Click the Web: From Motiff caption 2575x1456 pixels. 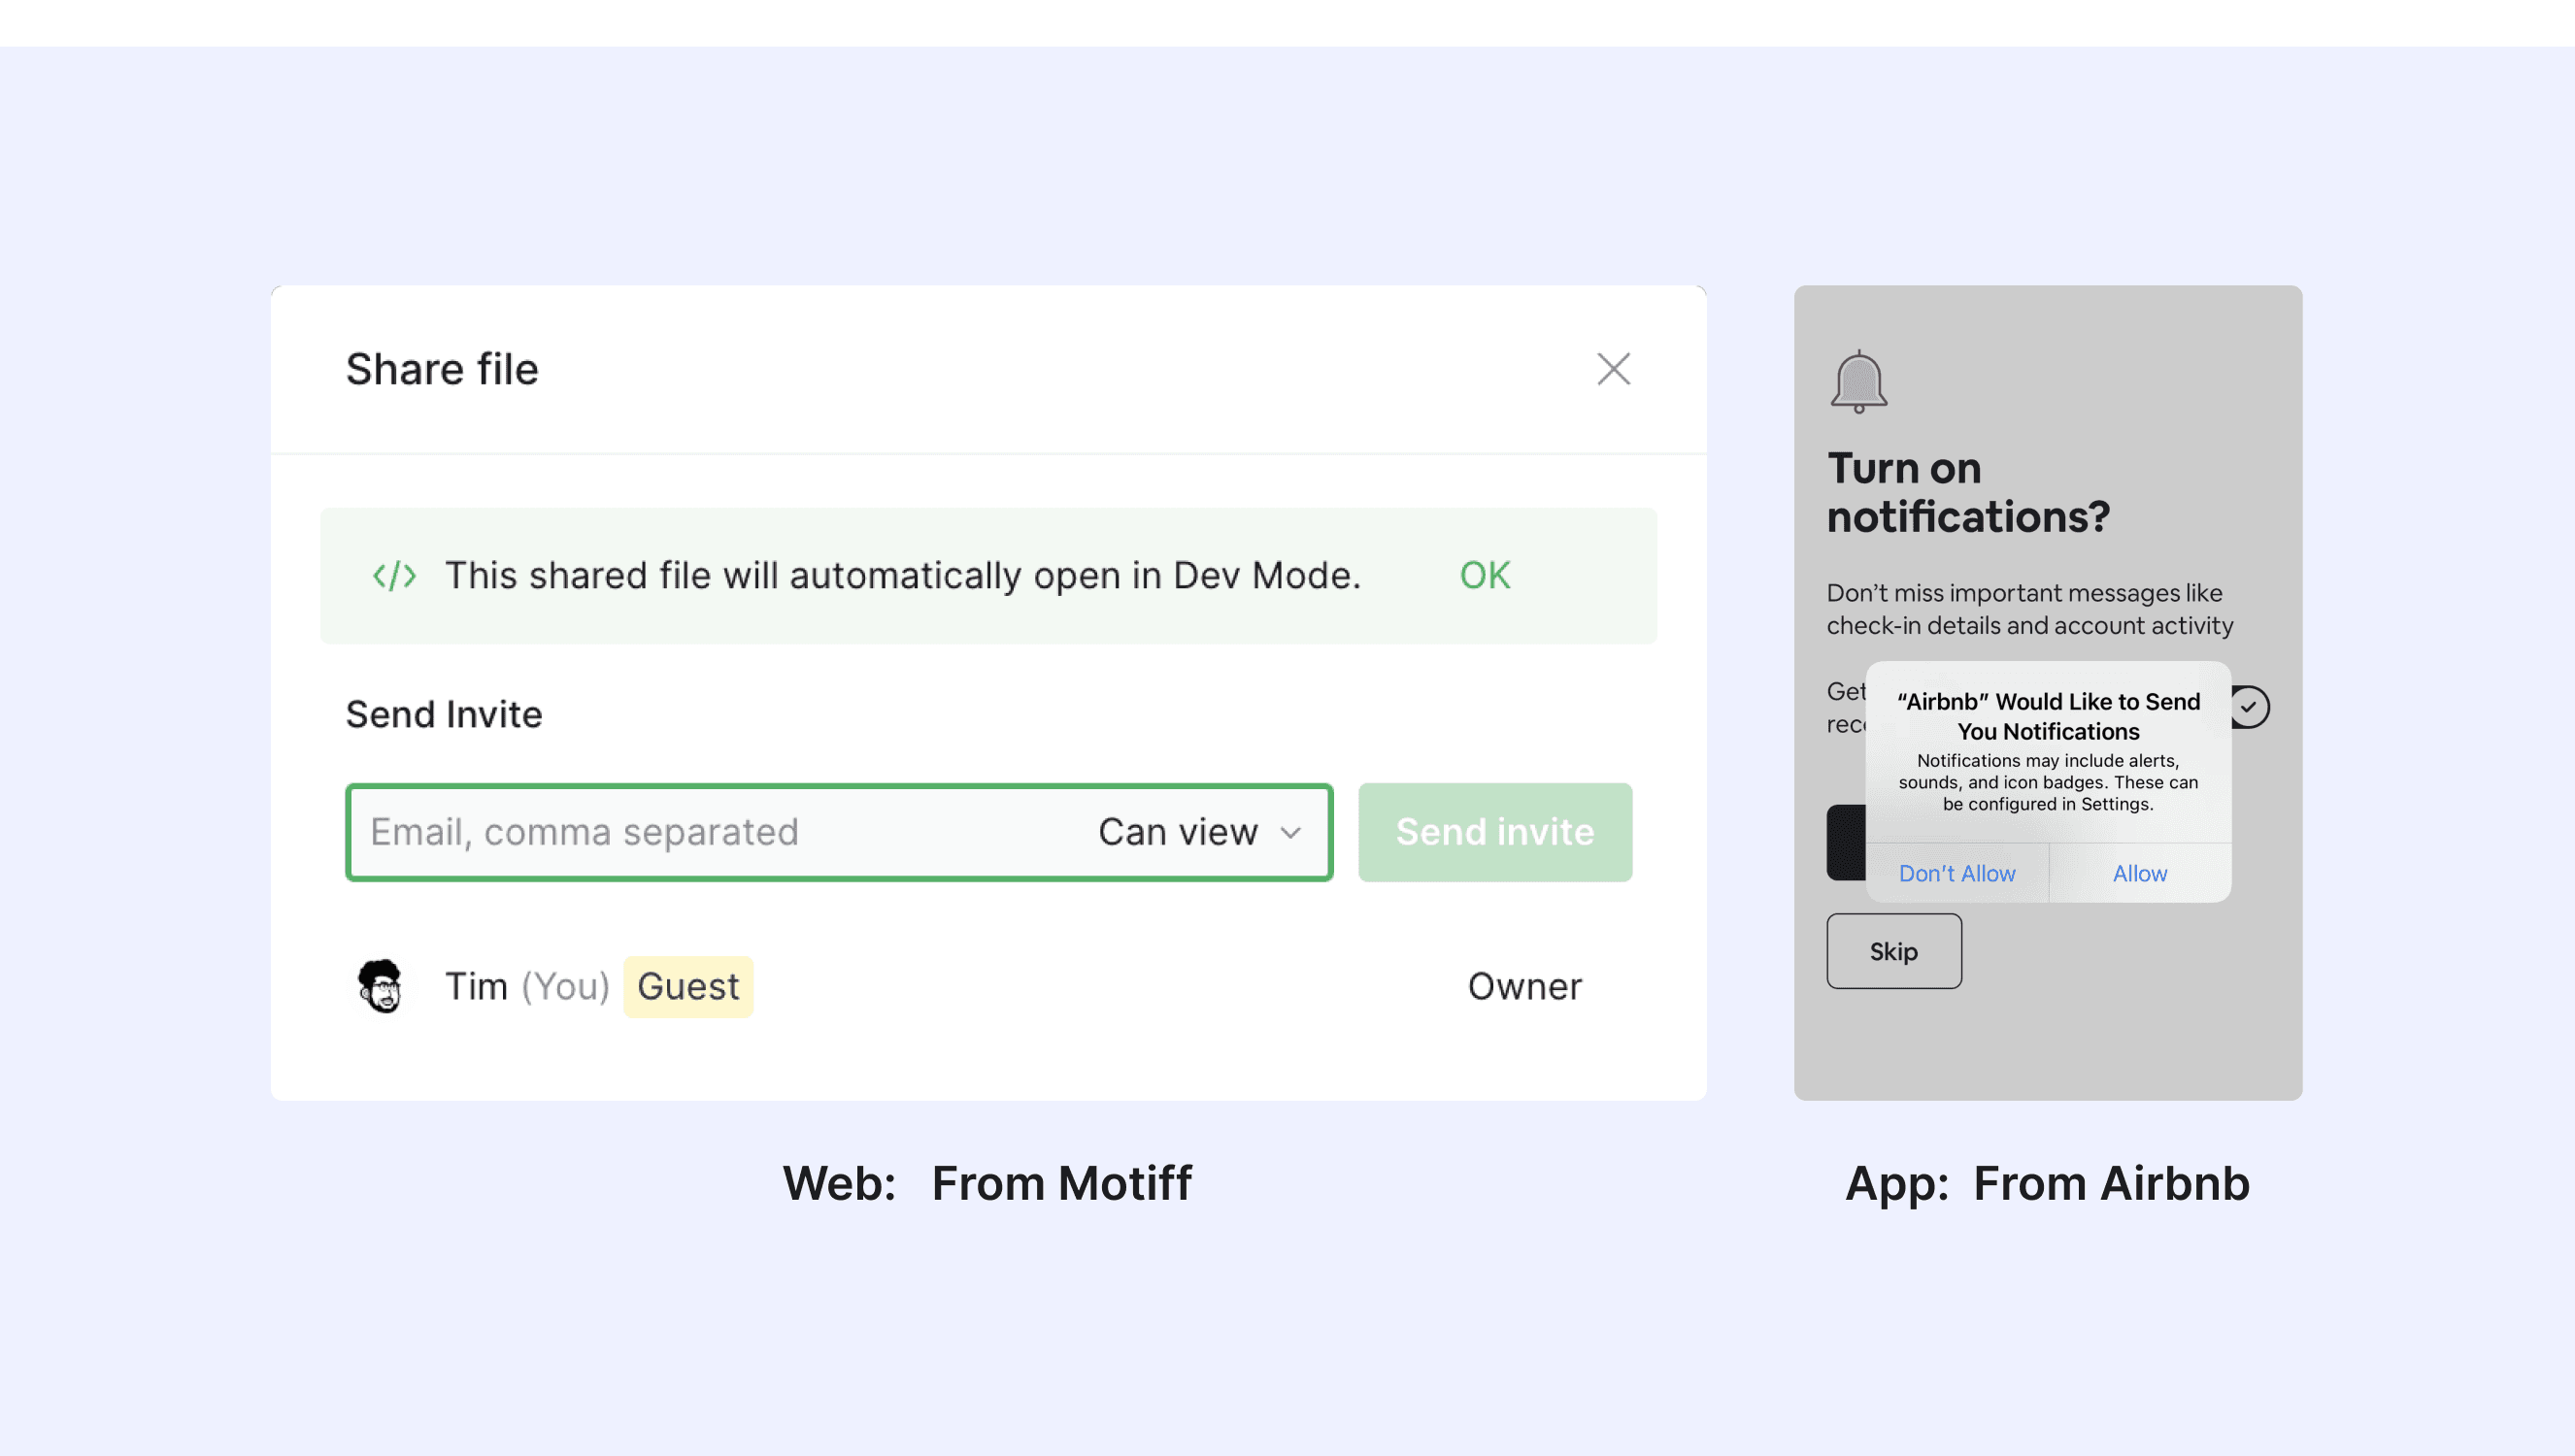pyautogui.click(x=987, y=1183)
